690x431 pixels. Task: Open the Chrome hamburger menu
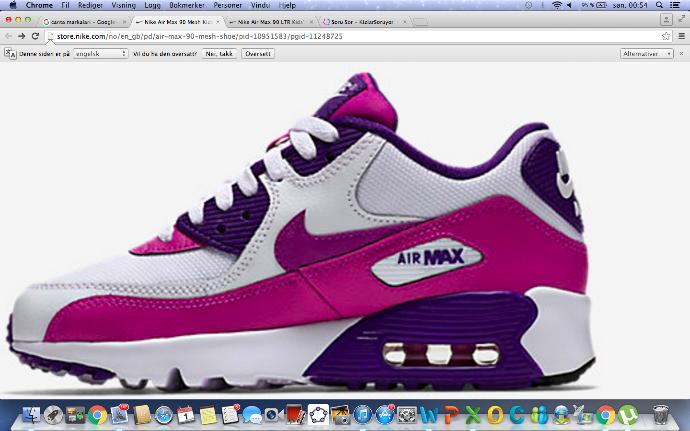[681, 36]
